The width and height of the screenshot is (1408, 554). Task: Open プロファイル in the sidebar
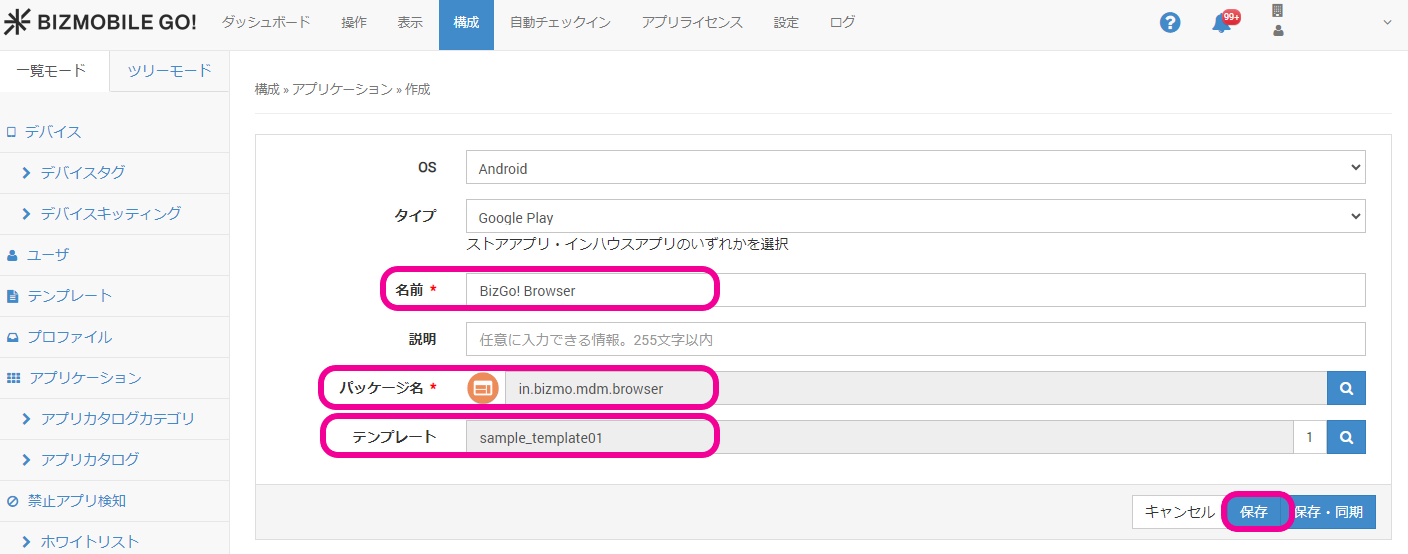click(69, 337)
